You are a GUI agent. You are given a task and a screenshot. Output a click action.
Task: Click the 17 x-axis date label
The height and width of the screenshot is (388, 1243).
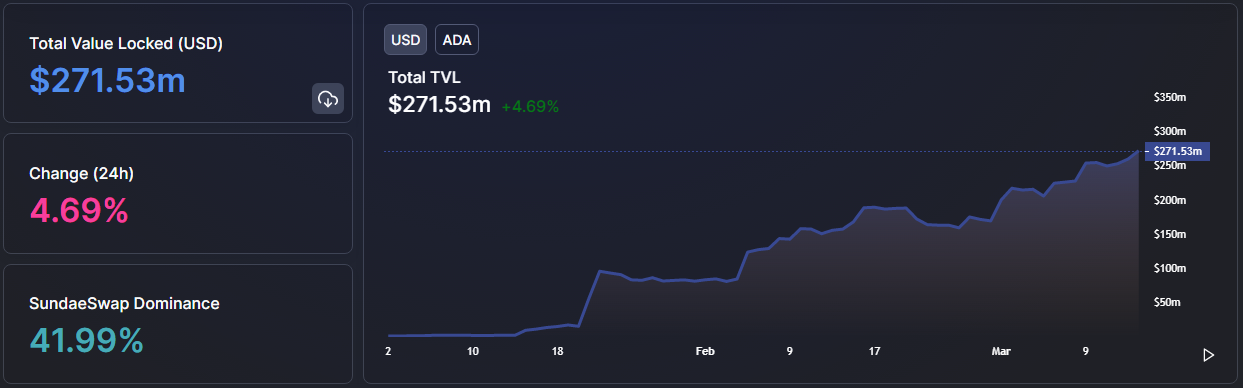click(x=874, y=351)
